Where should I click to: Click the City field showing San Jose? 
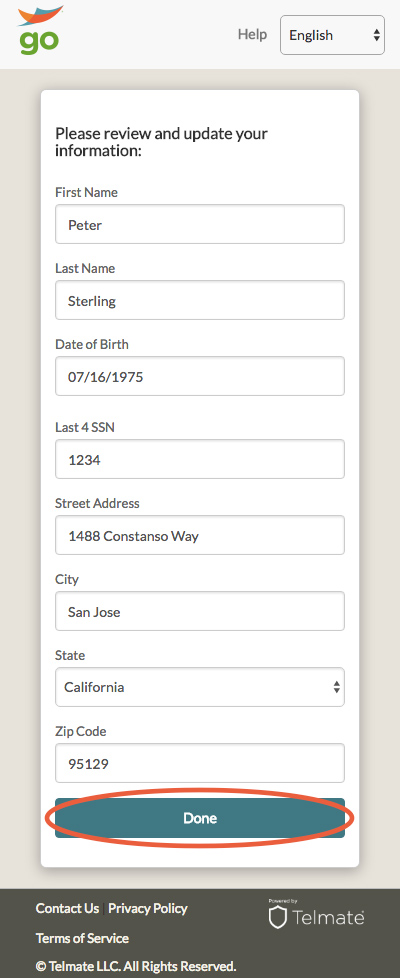click(x=200, y=611)
